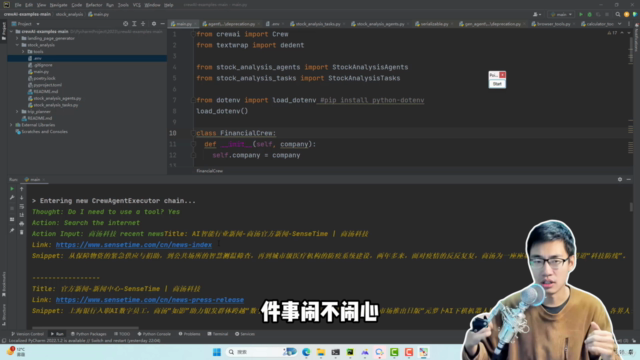The width and height of the screenshot is (640, 360).
Task: Click stock_analysis breadcrumb in navigation bar
Action: [x=69, y=14]
